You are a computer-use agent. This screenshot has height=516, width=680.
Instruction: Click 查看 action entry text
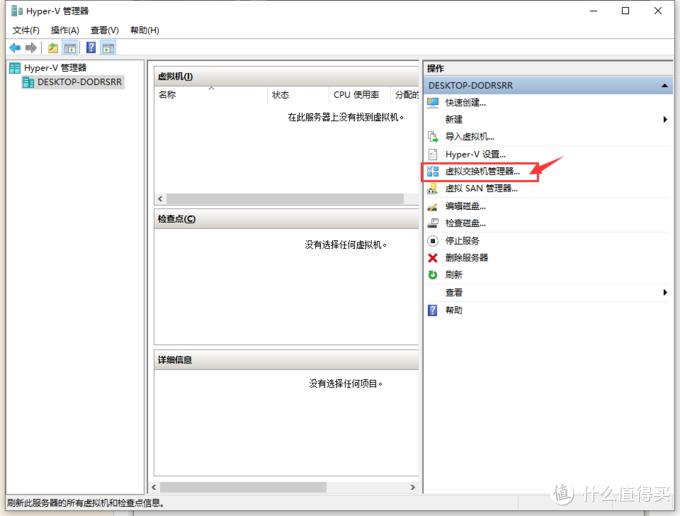pos(454,293)
